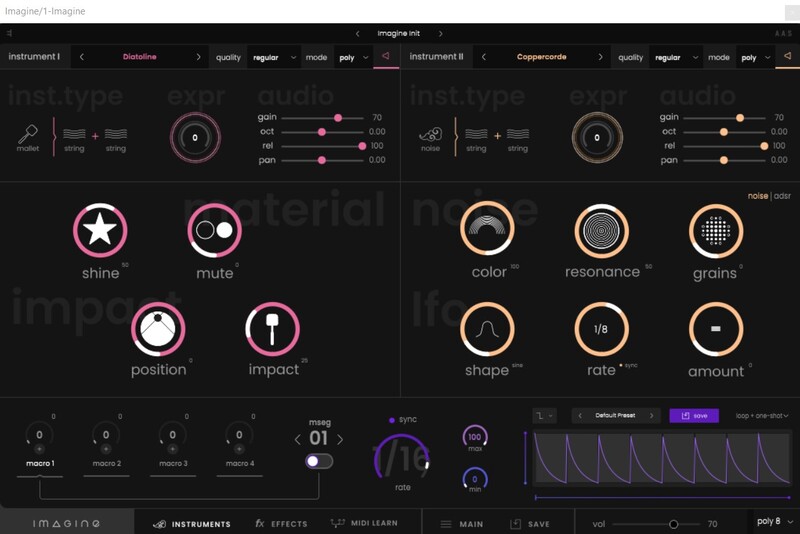Click the noise color knob

(x=487, y=228)
